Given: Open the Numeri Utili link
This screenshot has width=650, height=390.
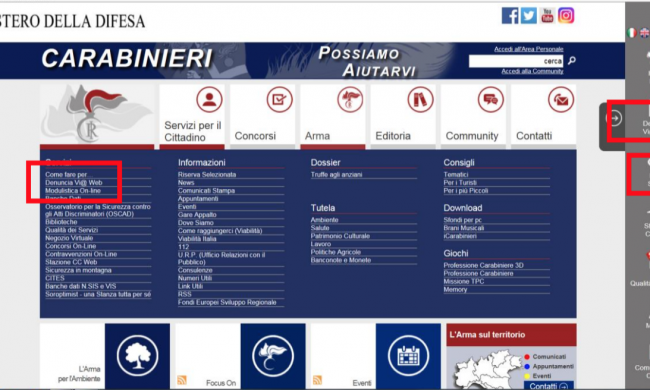Looking at the screenshot, I should 195,278.
